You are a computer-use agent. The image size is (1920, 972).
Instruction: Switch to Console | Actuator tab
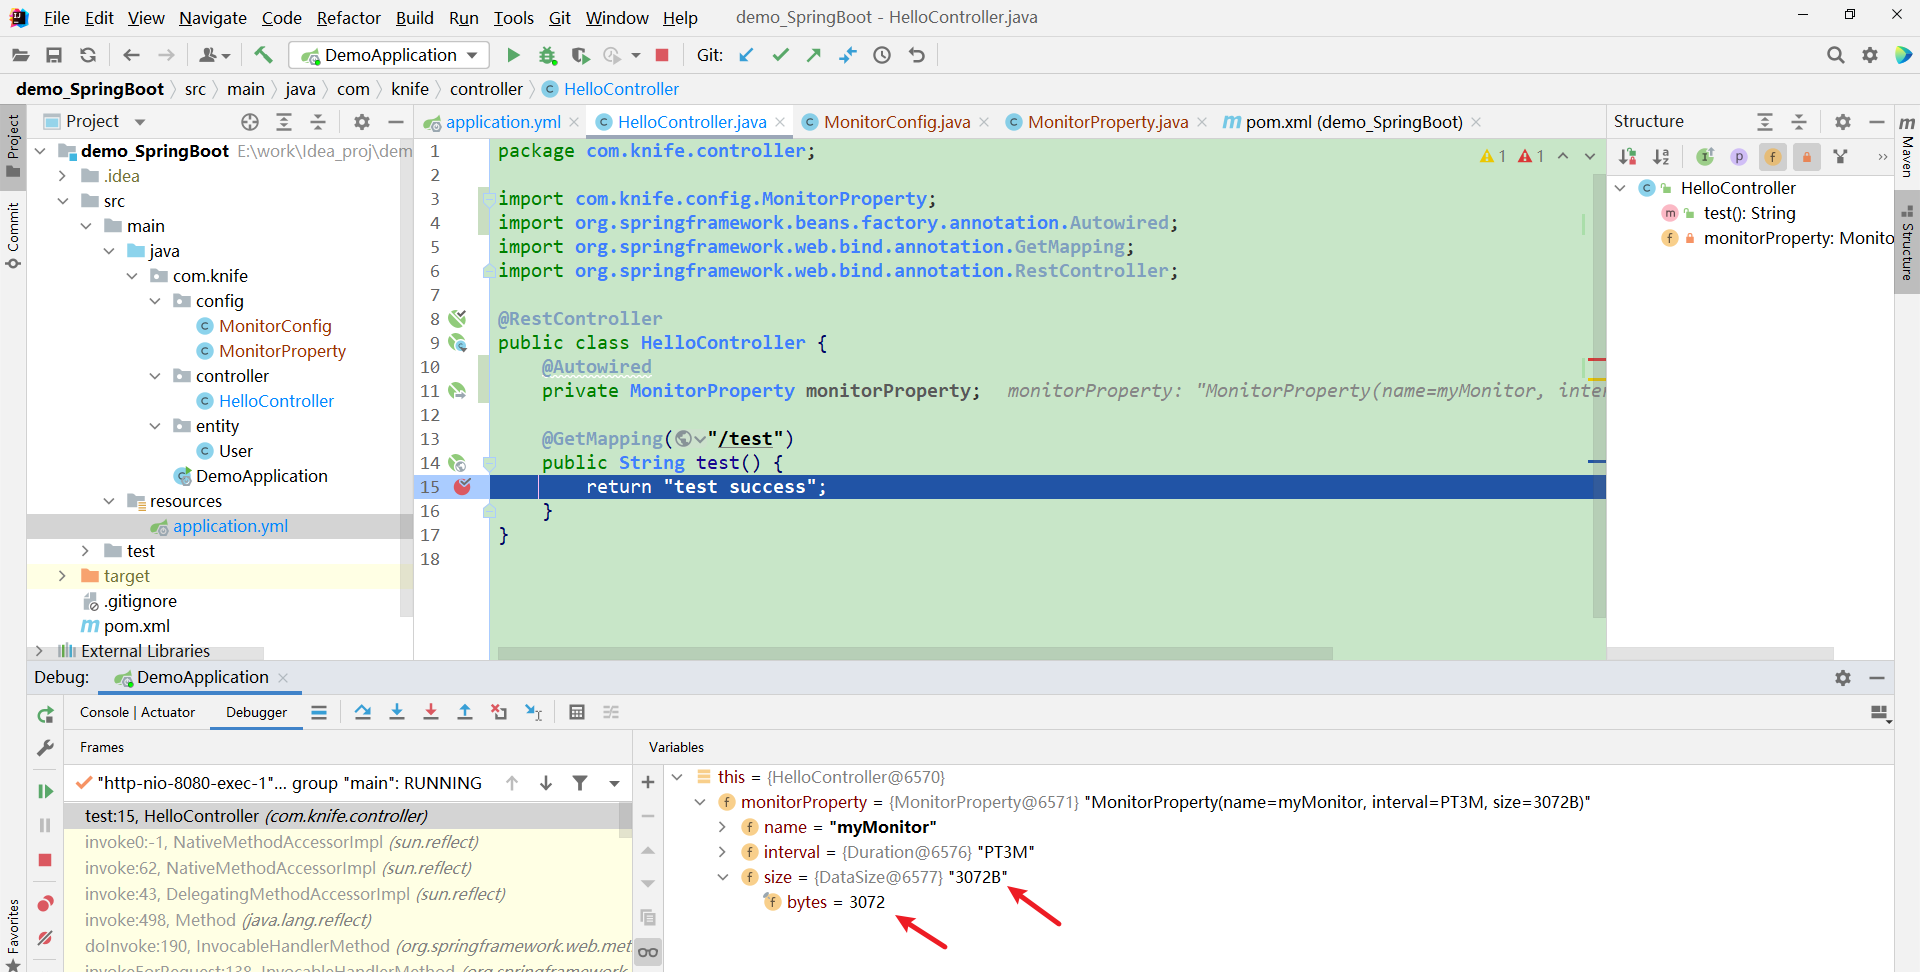click(137, 712)
